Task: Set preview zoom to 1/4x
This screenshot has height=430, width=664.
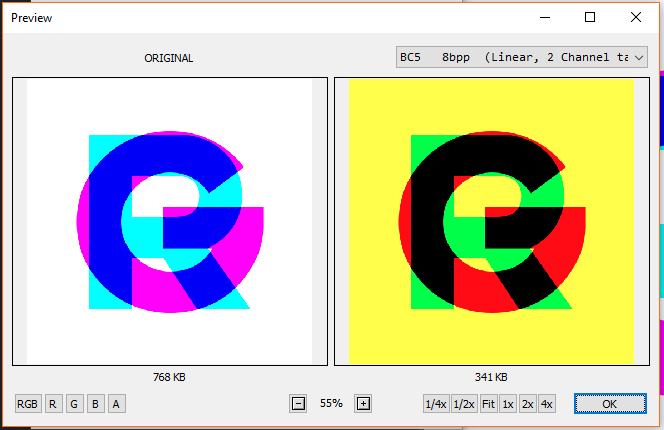Action: (436, 404)
